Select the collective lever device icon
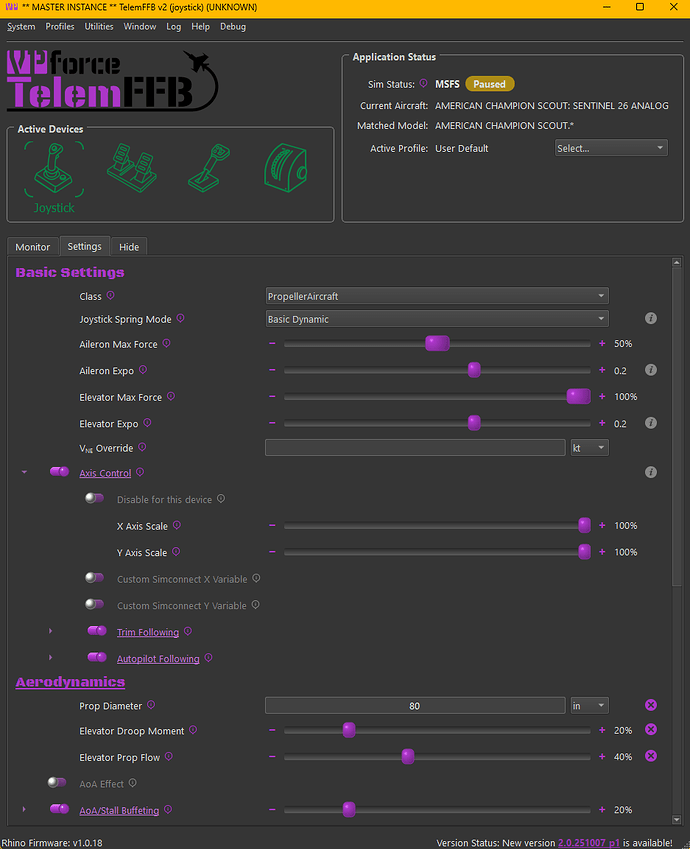The width and height of the screenshot is (690, 849). pos(208,167)
